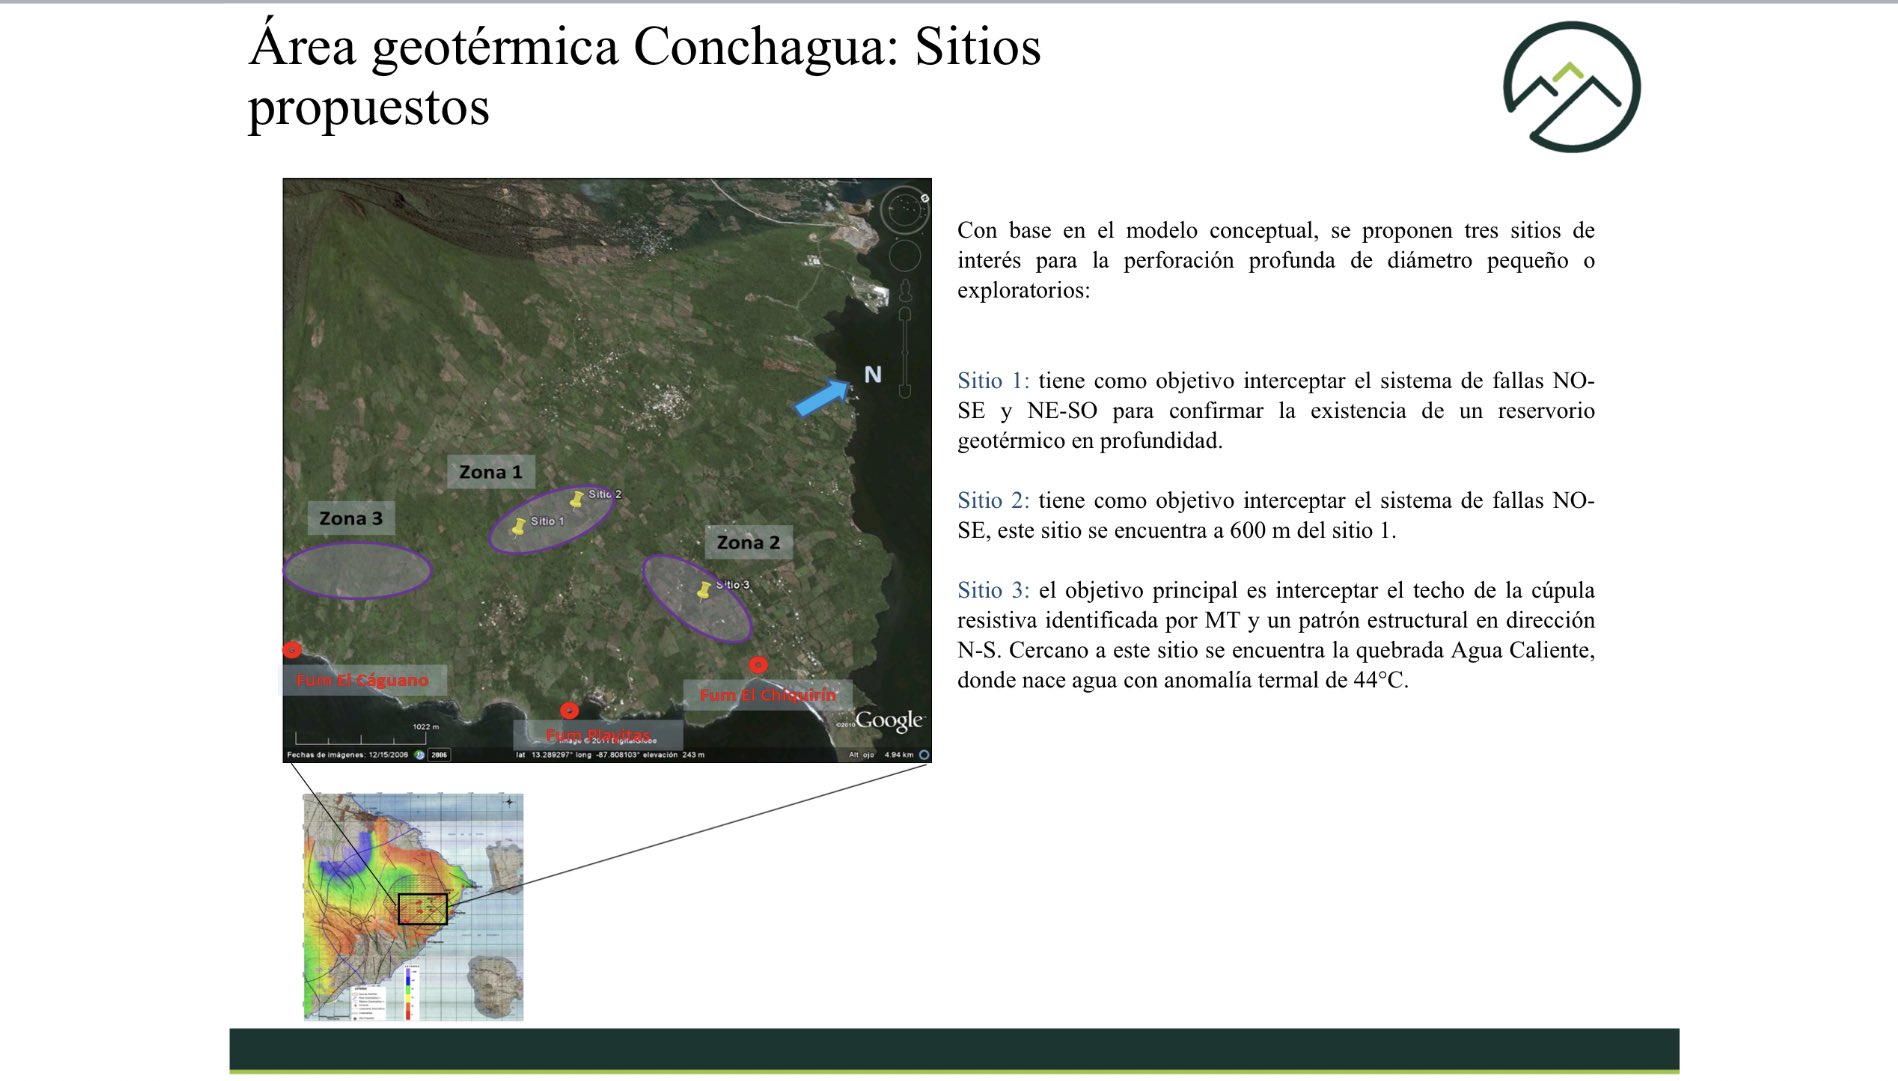Click the 'Sitio 2' pin label on map

click(x=605, y=494)
